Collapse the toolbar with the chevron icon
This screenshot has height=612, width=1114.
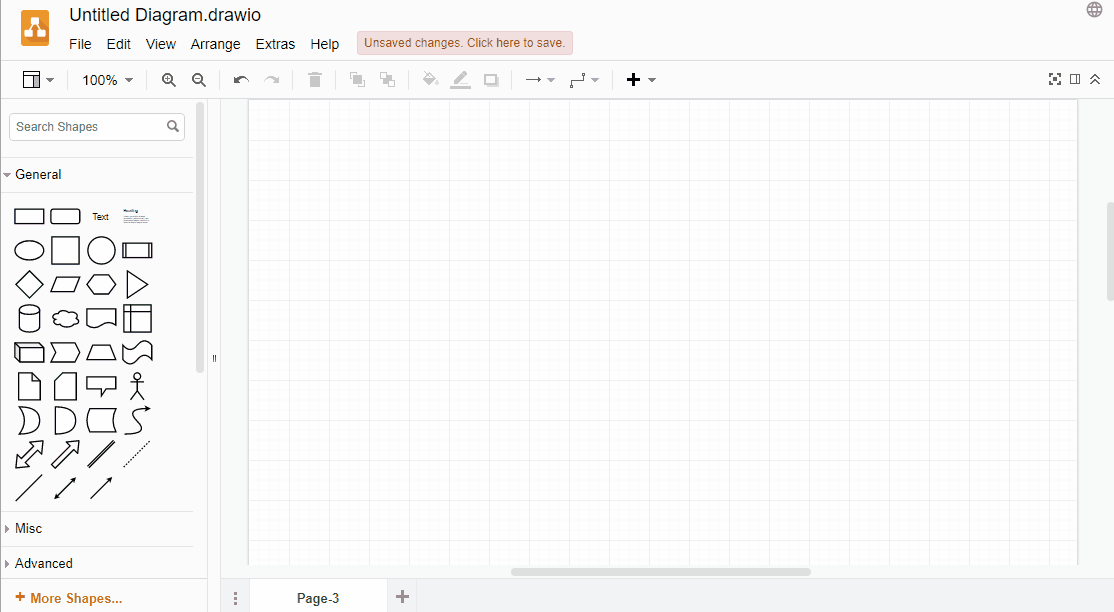click(x=1095, y=78)
